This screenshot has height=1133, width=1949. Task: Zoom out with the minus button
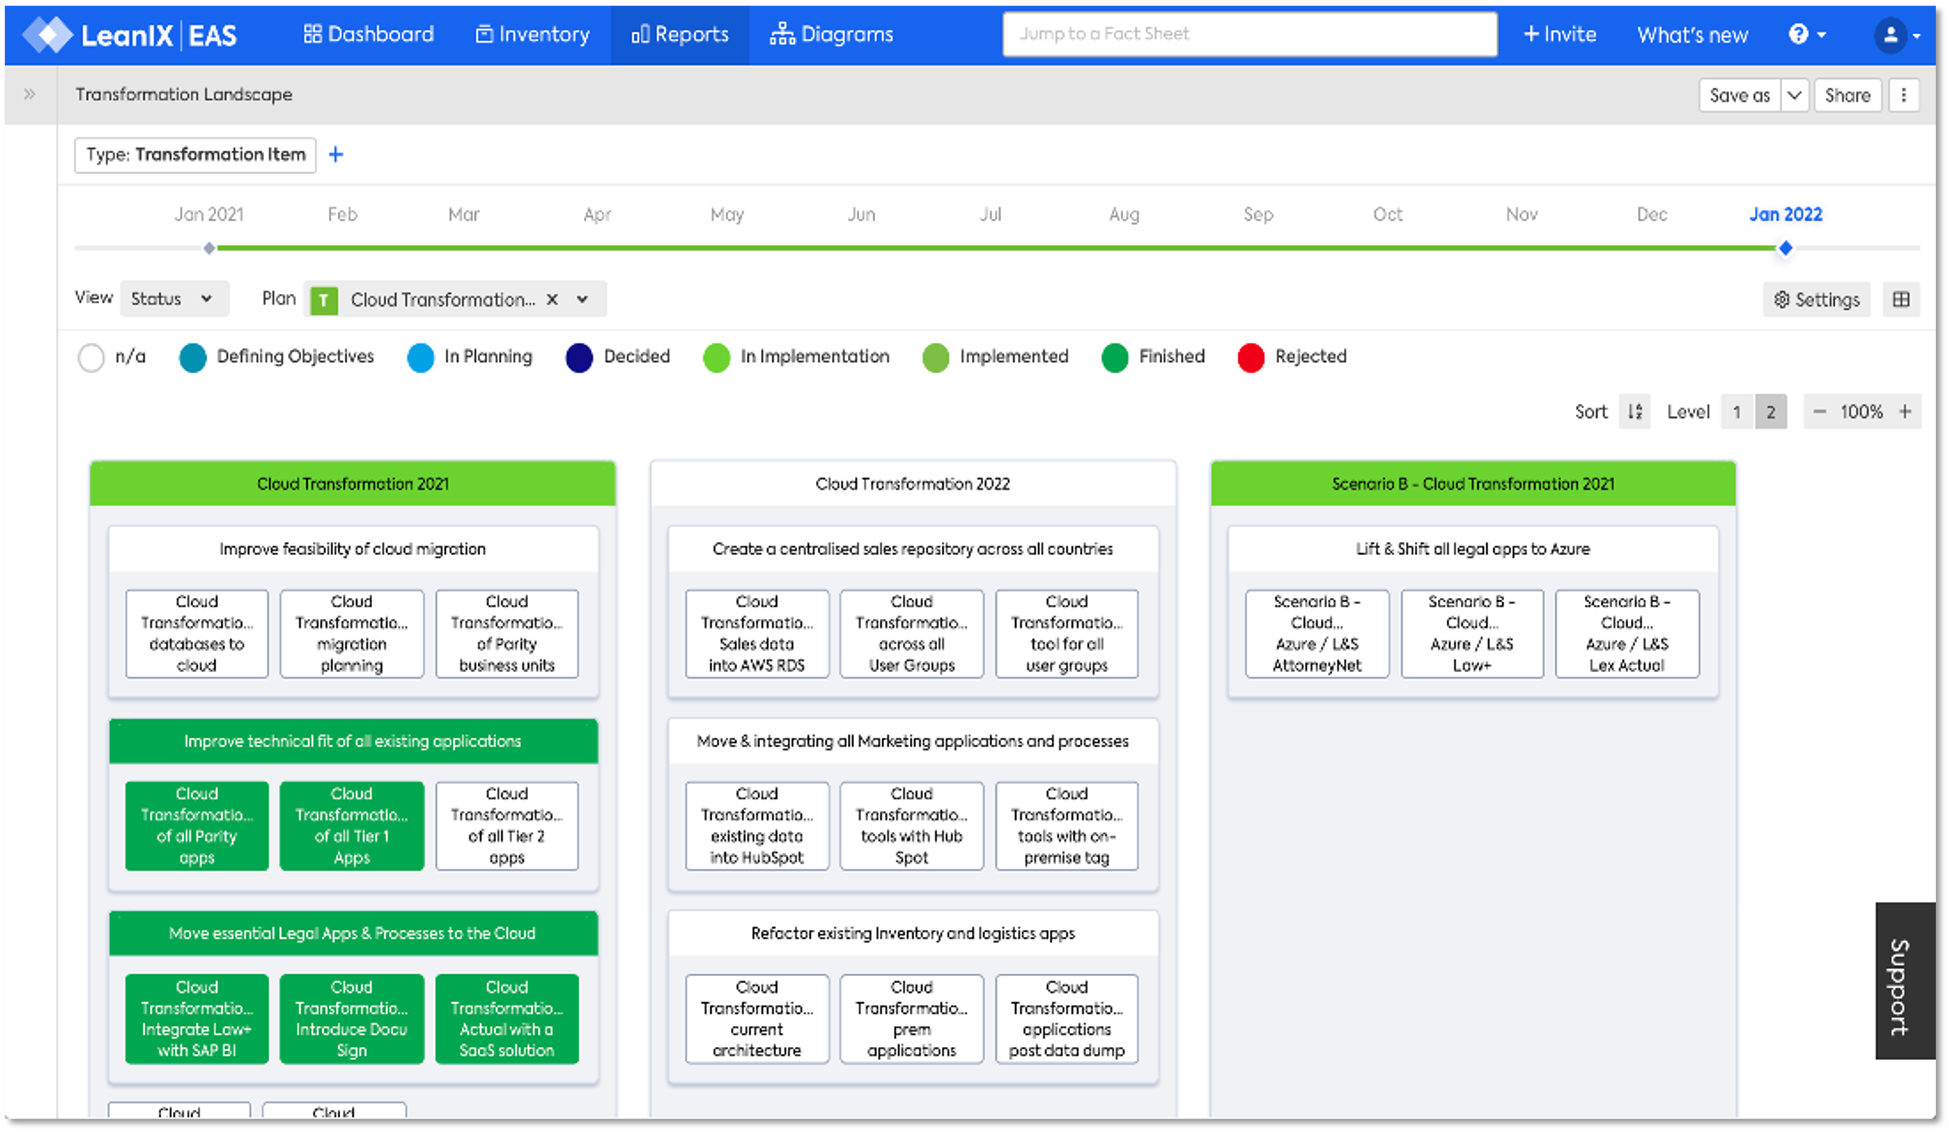click(1820, 412)
